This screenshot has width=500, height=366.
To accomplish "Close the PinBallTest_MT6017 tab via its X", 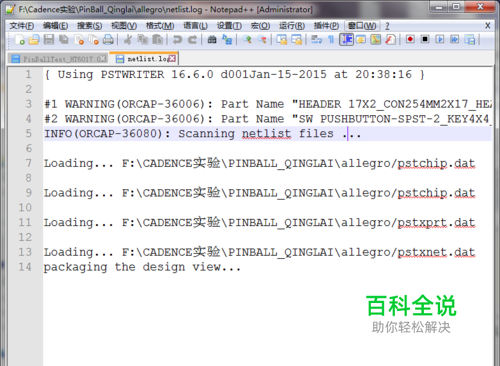I will coord(103,59).
